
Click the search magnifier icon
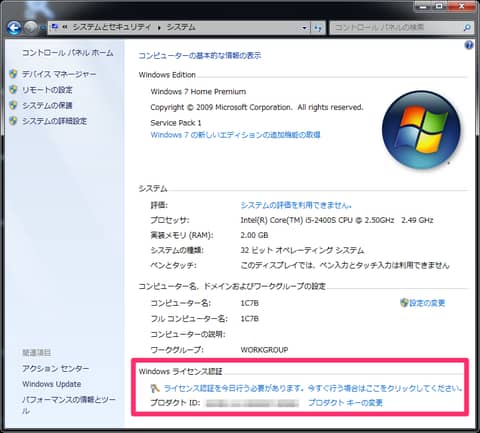point(467,28)
